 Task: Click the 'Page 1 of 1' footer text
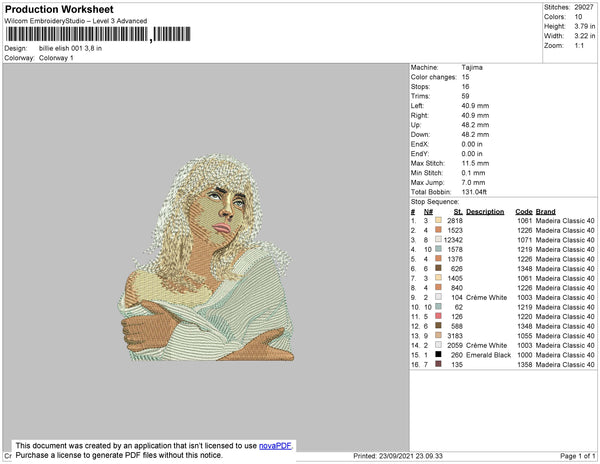[x=578, y=456]
